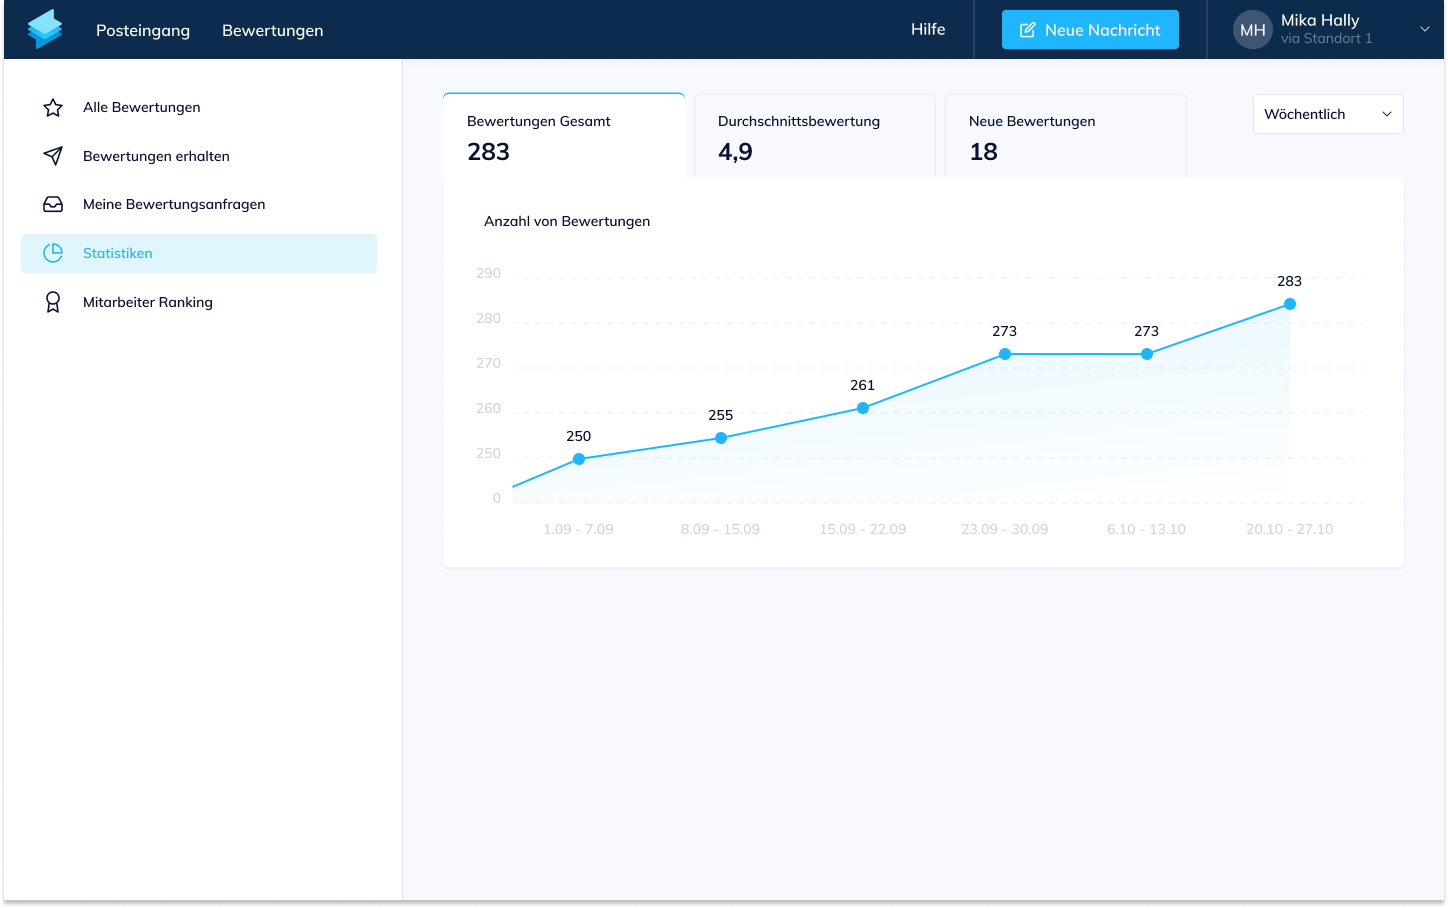Expand the Mika Hally account menu chevron
The height and width of the screenshot is (908, 1448).
(1424, 29)
